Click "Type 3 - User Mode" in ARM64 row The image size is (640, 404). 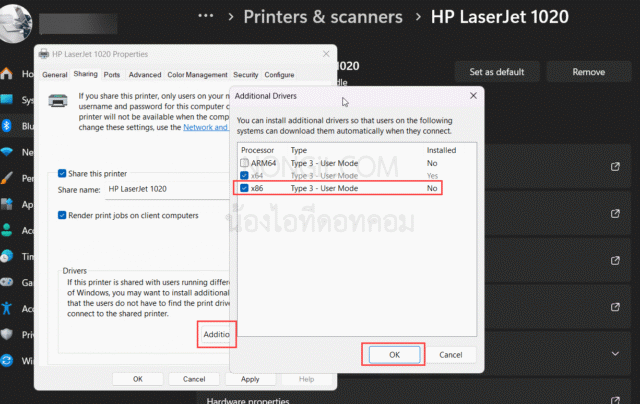pos(324,163)
